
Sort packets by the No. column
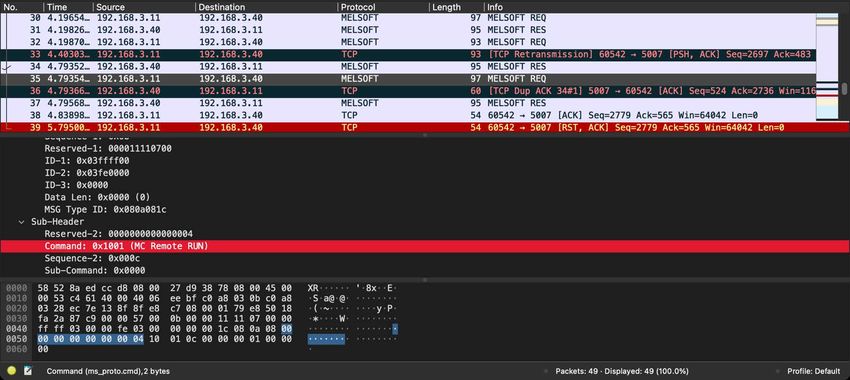(22, 7)
